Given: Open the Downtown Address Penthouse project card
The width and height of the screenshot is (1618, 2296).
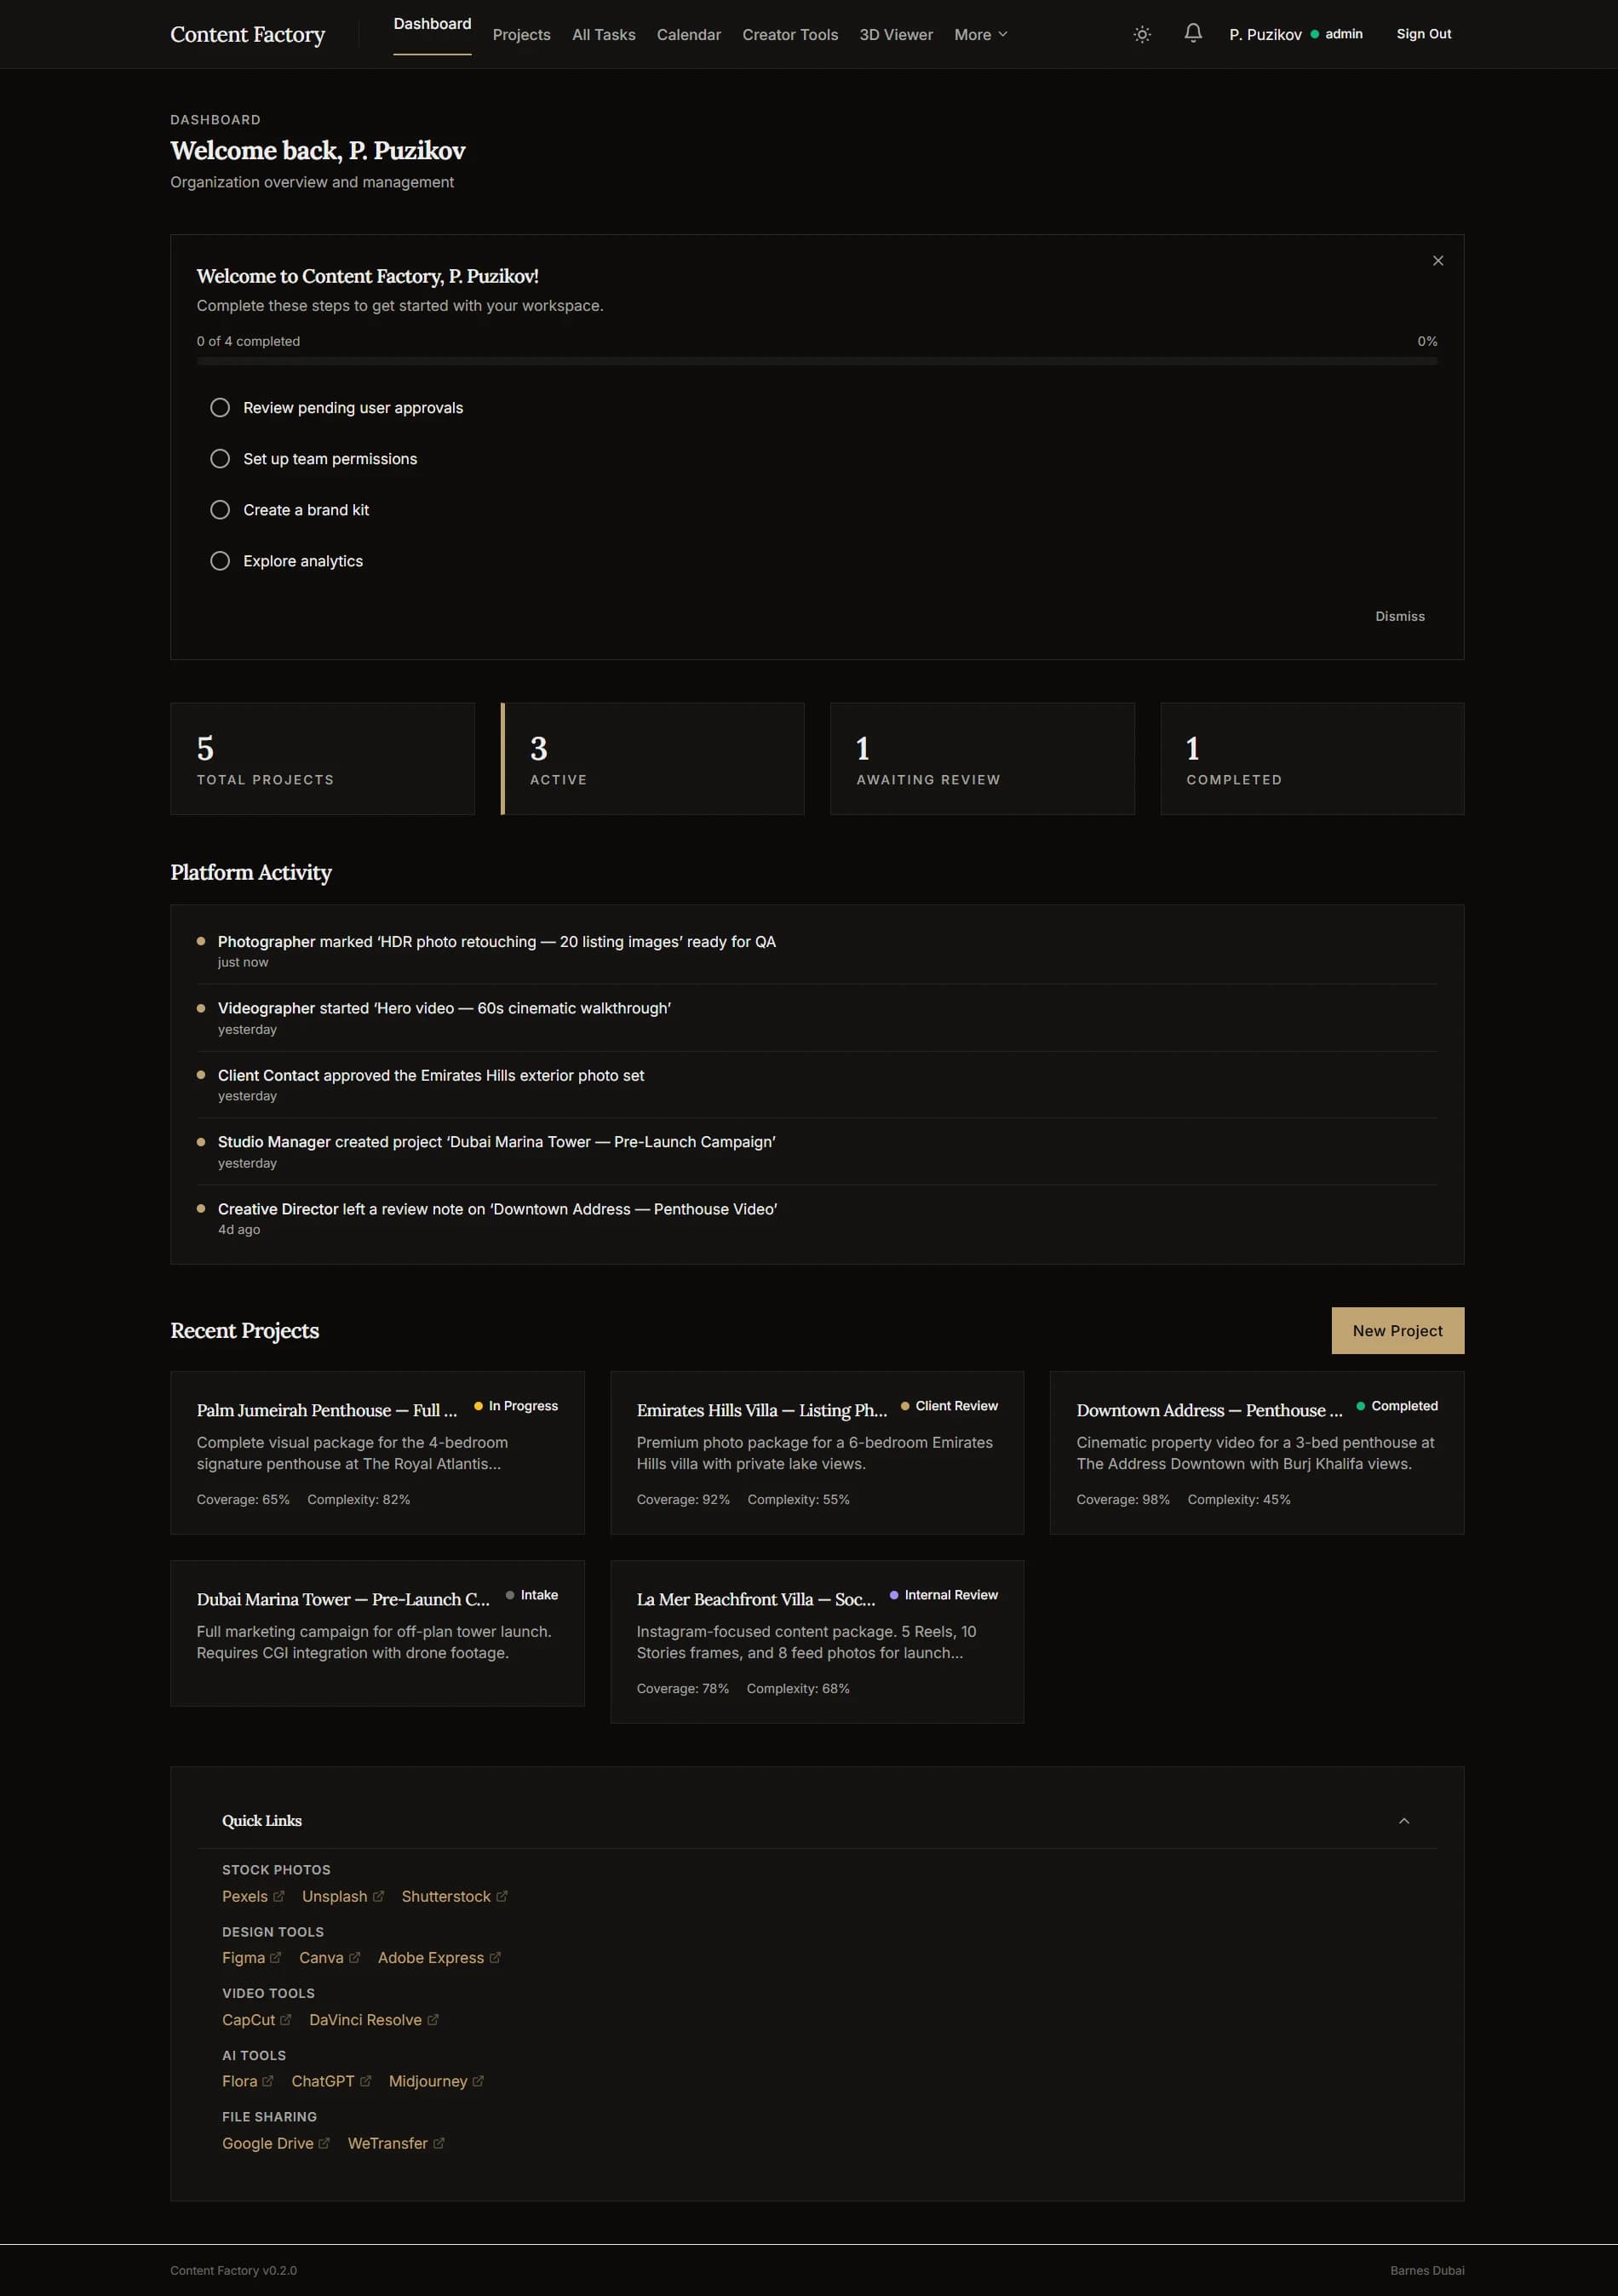Looking at the screenshot, I should pyautogui.click(x=1257, y=1452).
